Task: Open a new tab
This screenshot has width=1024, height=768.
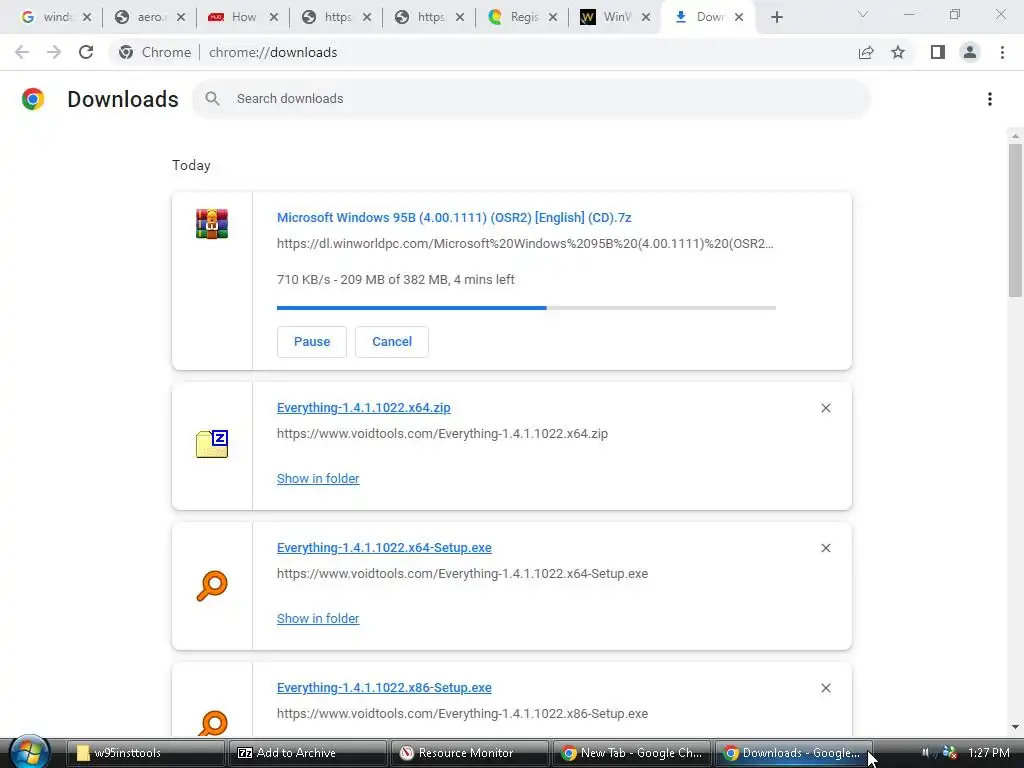Action: coord(776,17)
